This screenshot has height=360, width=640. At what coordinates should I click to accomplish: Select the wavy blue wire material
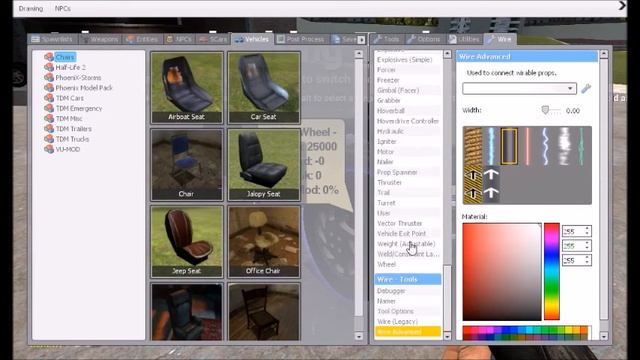click(545, 147)
